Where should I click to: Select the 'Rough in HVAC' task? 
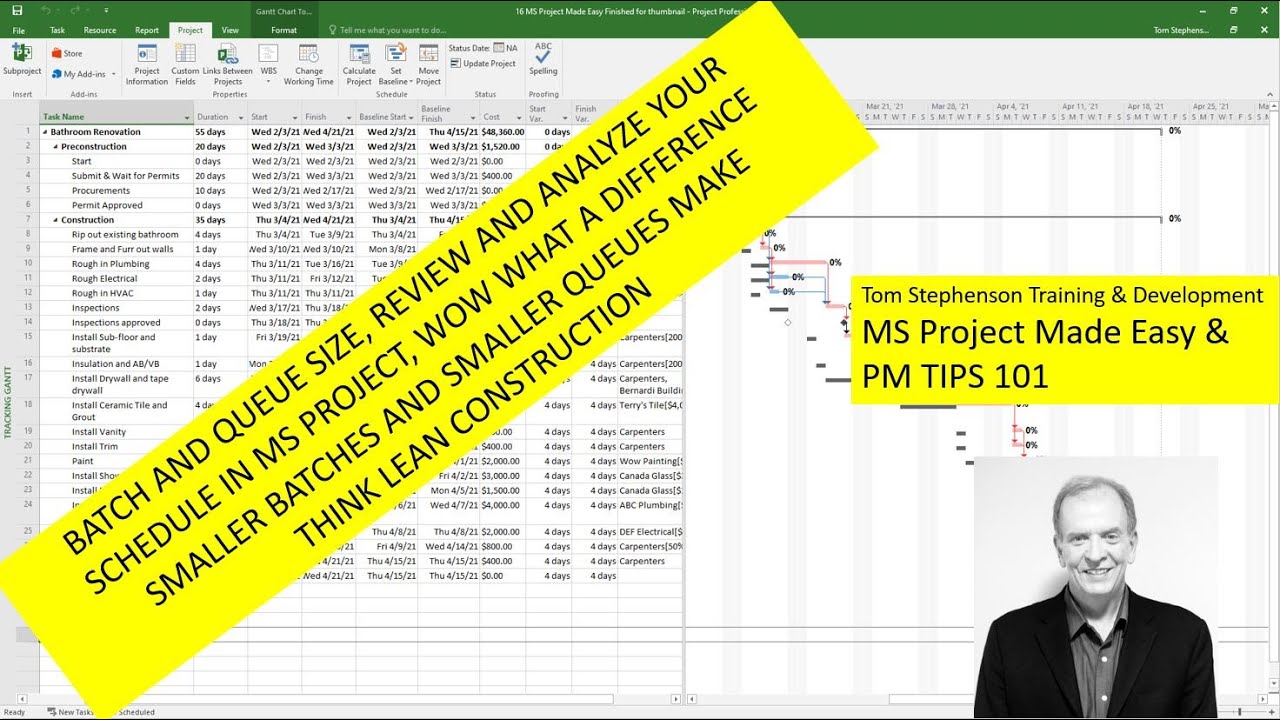[x=102, y=294]
